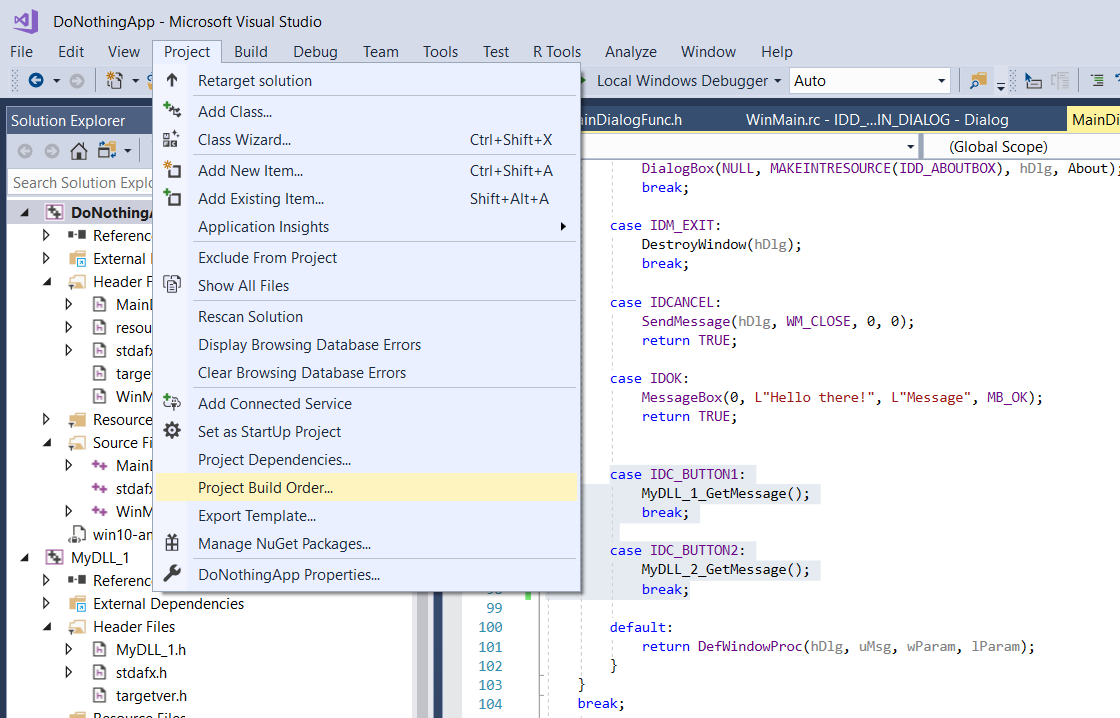Click the gear icon beside Set as StartUp Project

pos(172,431)
